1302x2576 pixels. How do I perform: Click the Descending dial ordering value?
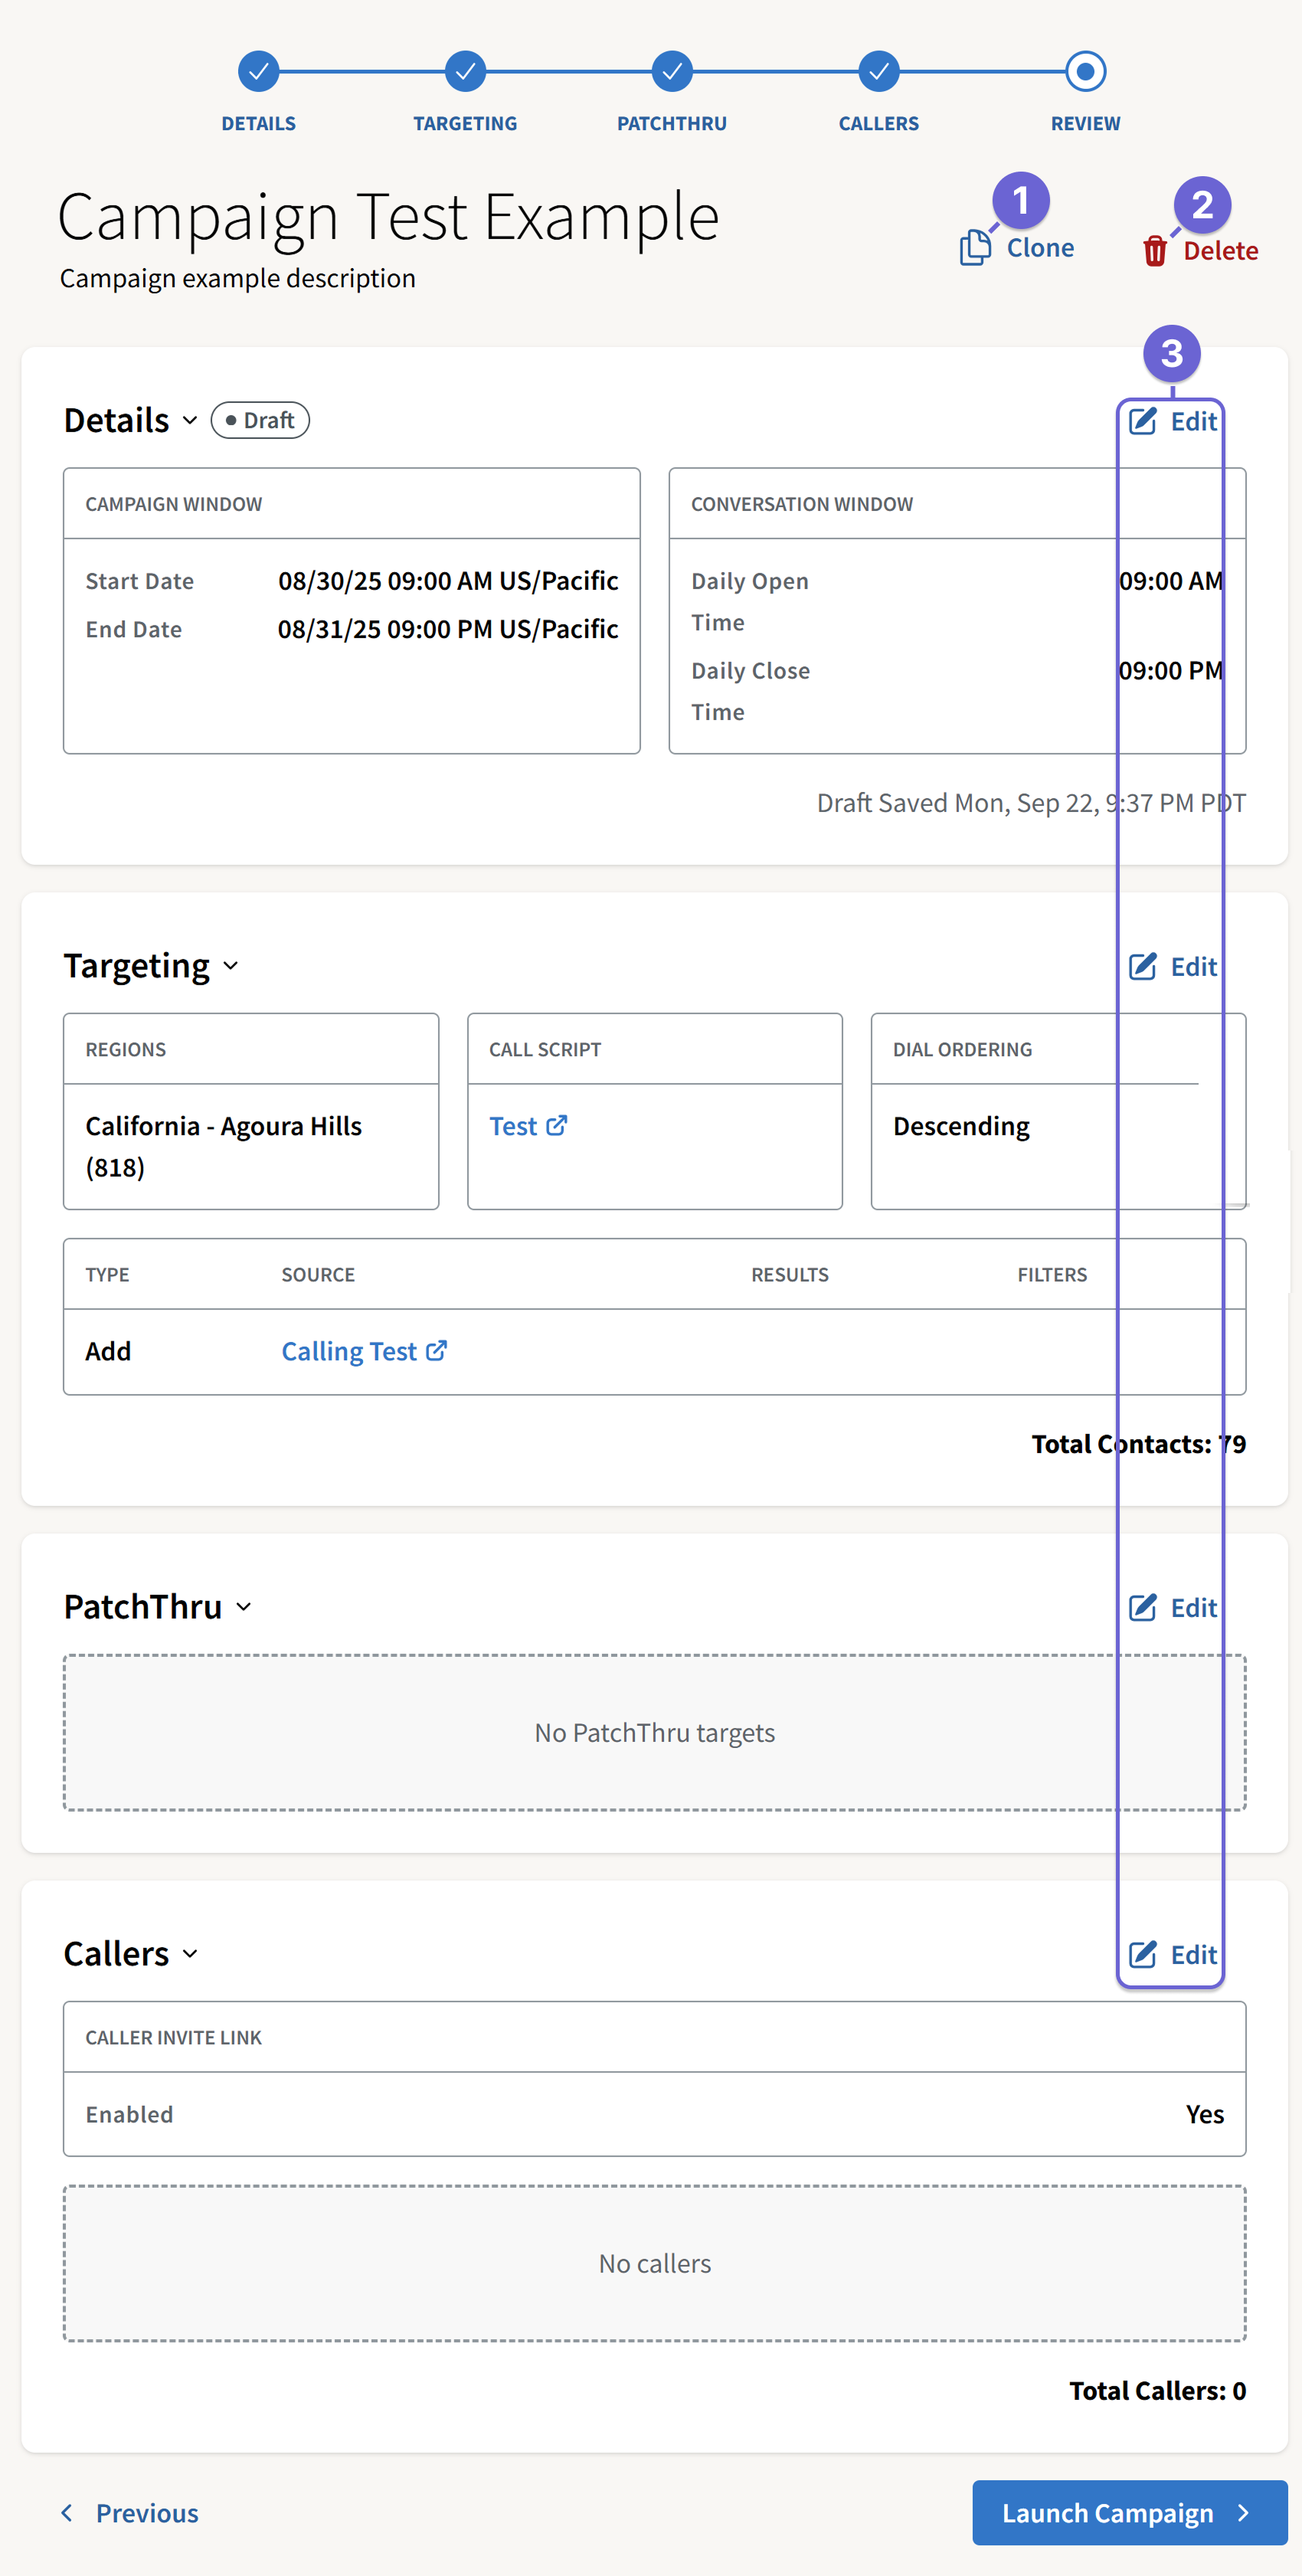coord(961,1127)
